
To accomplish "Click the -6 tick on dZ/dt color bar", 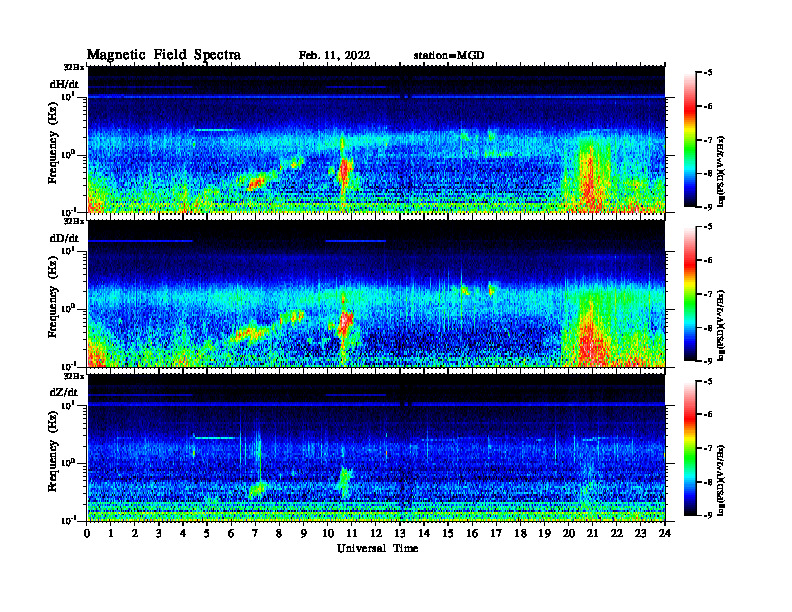I will click(709, 414).
